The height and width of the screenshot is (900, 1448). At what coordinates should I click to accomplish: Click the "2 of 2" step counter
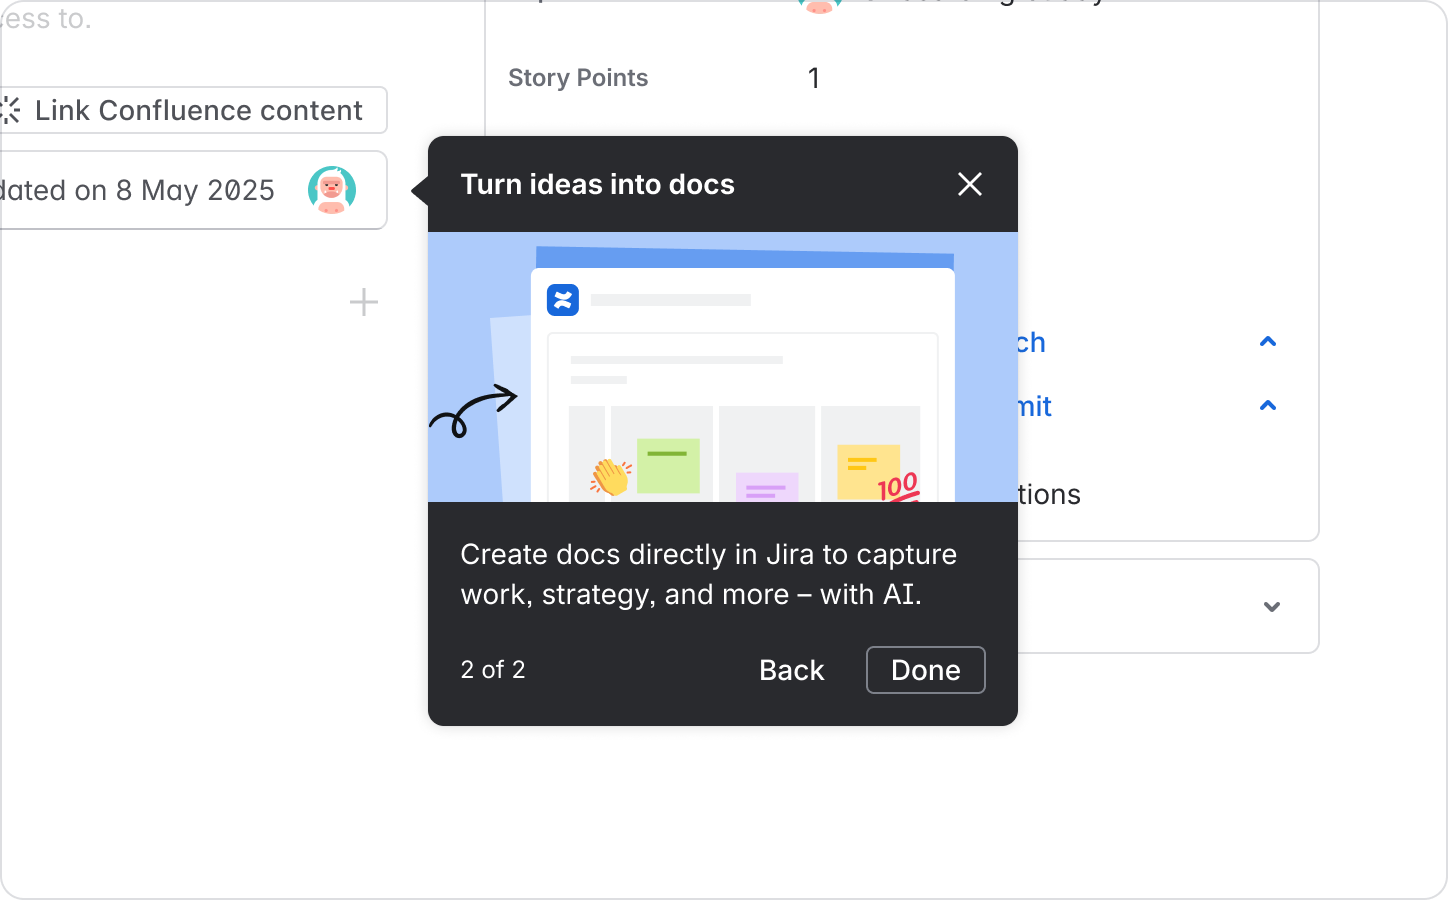(493, 670)
